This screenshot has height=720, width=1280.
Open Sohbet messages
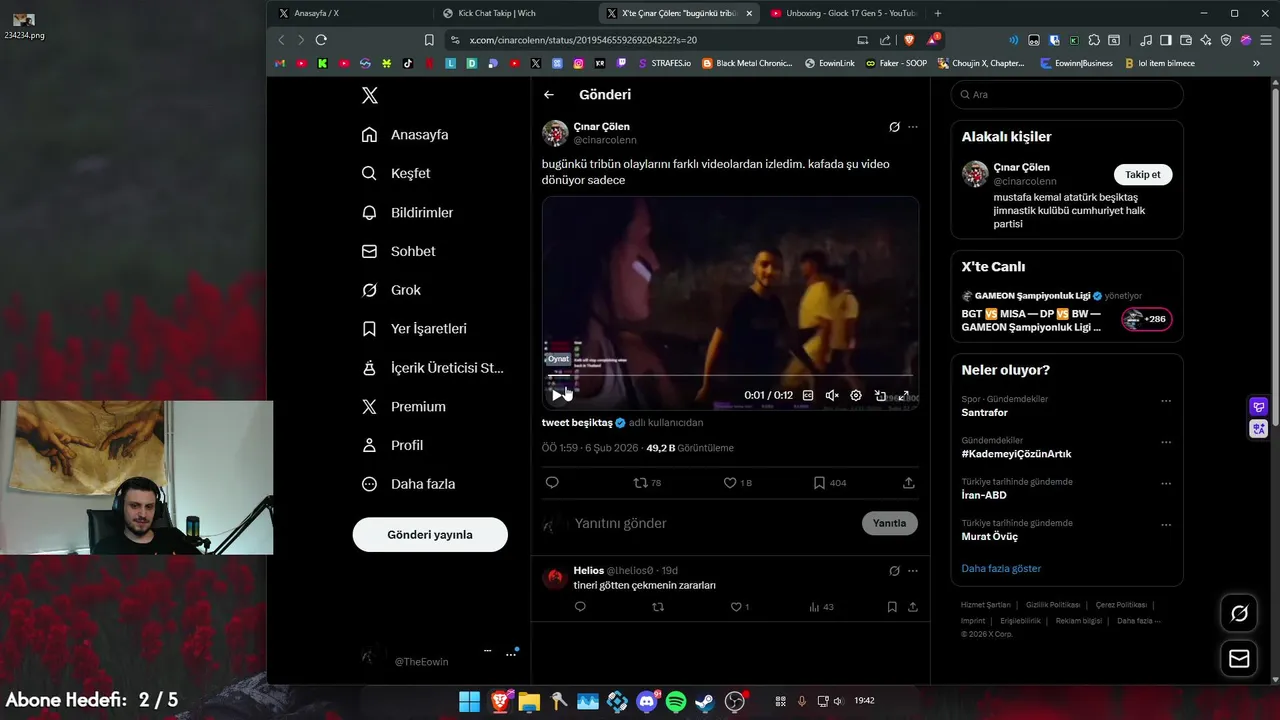[x=398, y=251]
